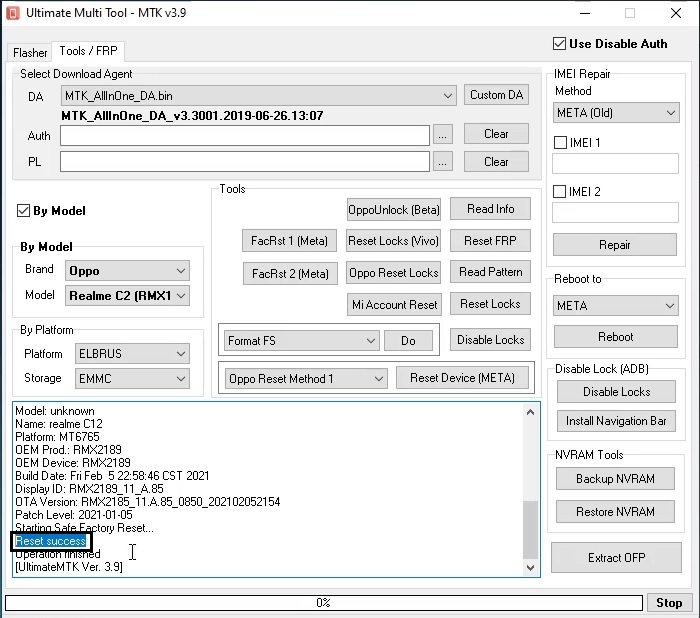The width and height of the screenshot is (700, 618).
Task: Click the Reboot button
Action: click(x=616, y=337)
